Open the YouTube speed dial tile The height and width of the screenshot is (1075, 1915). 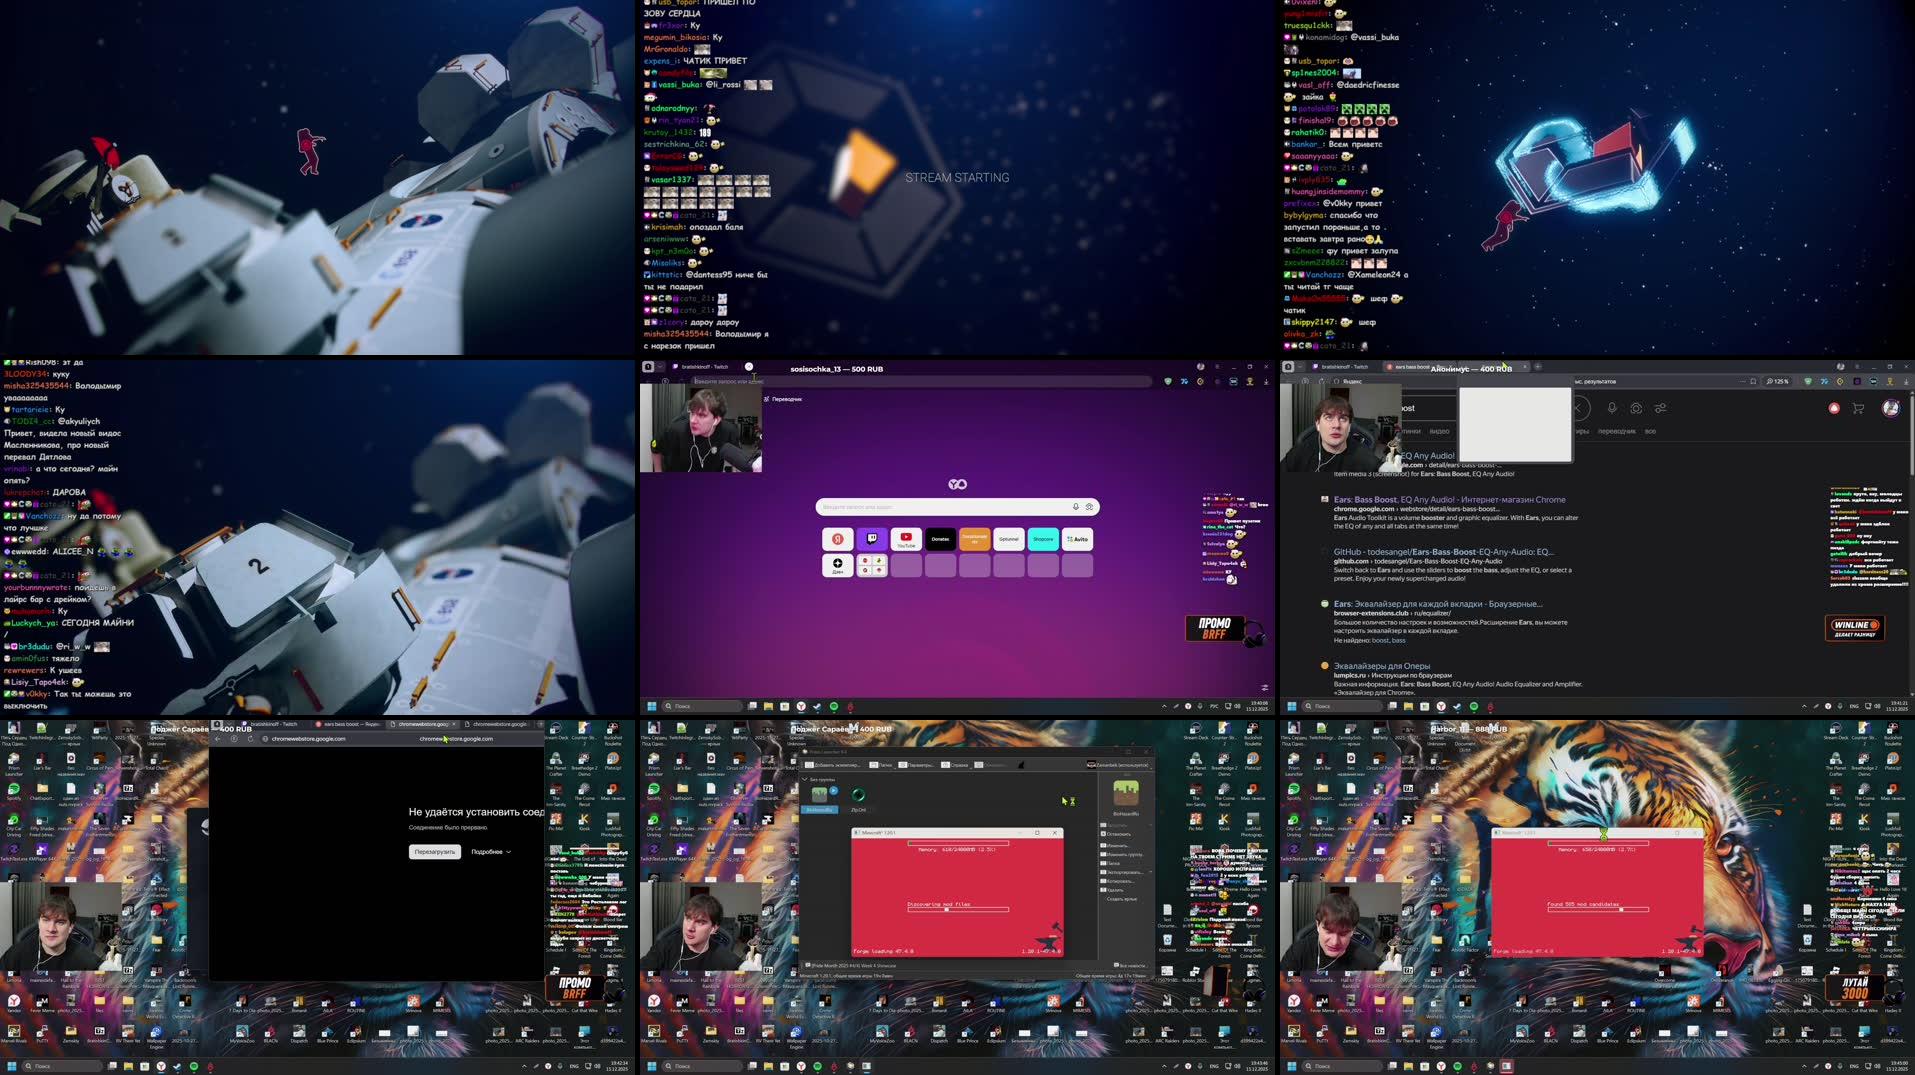point(906,540)
